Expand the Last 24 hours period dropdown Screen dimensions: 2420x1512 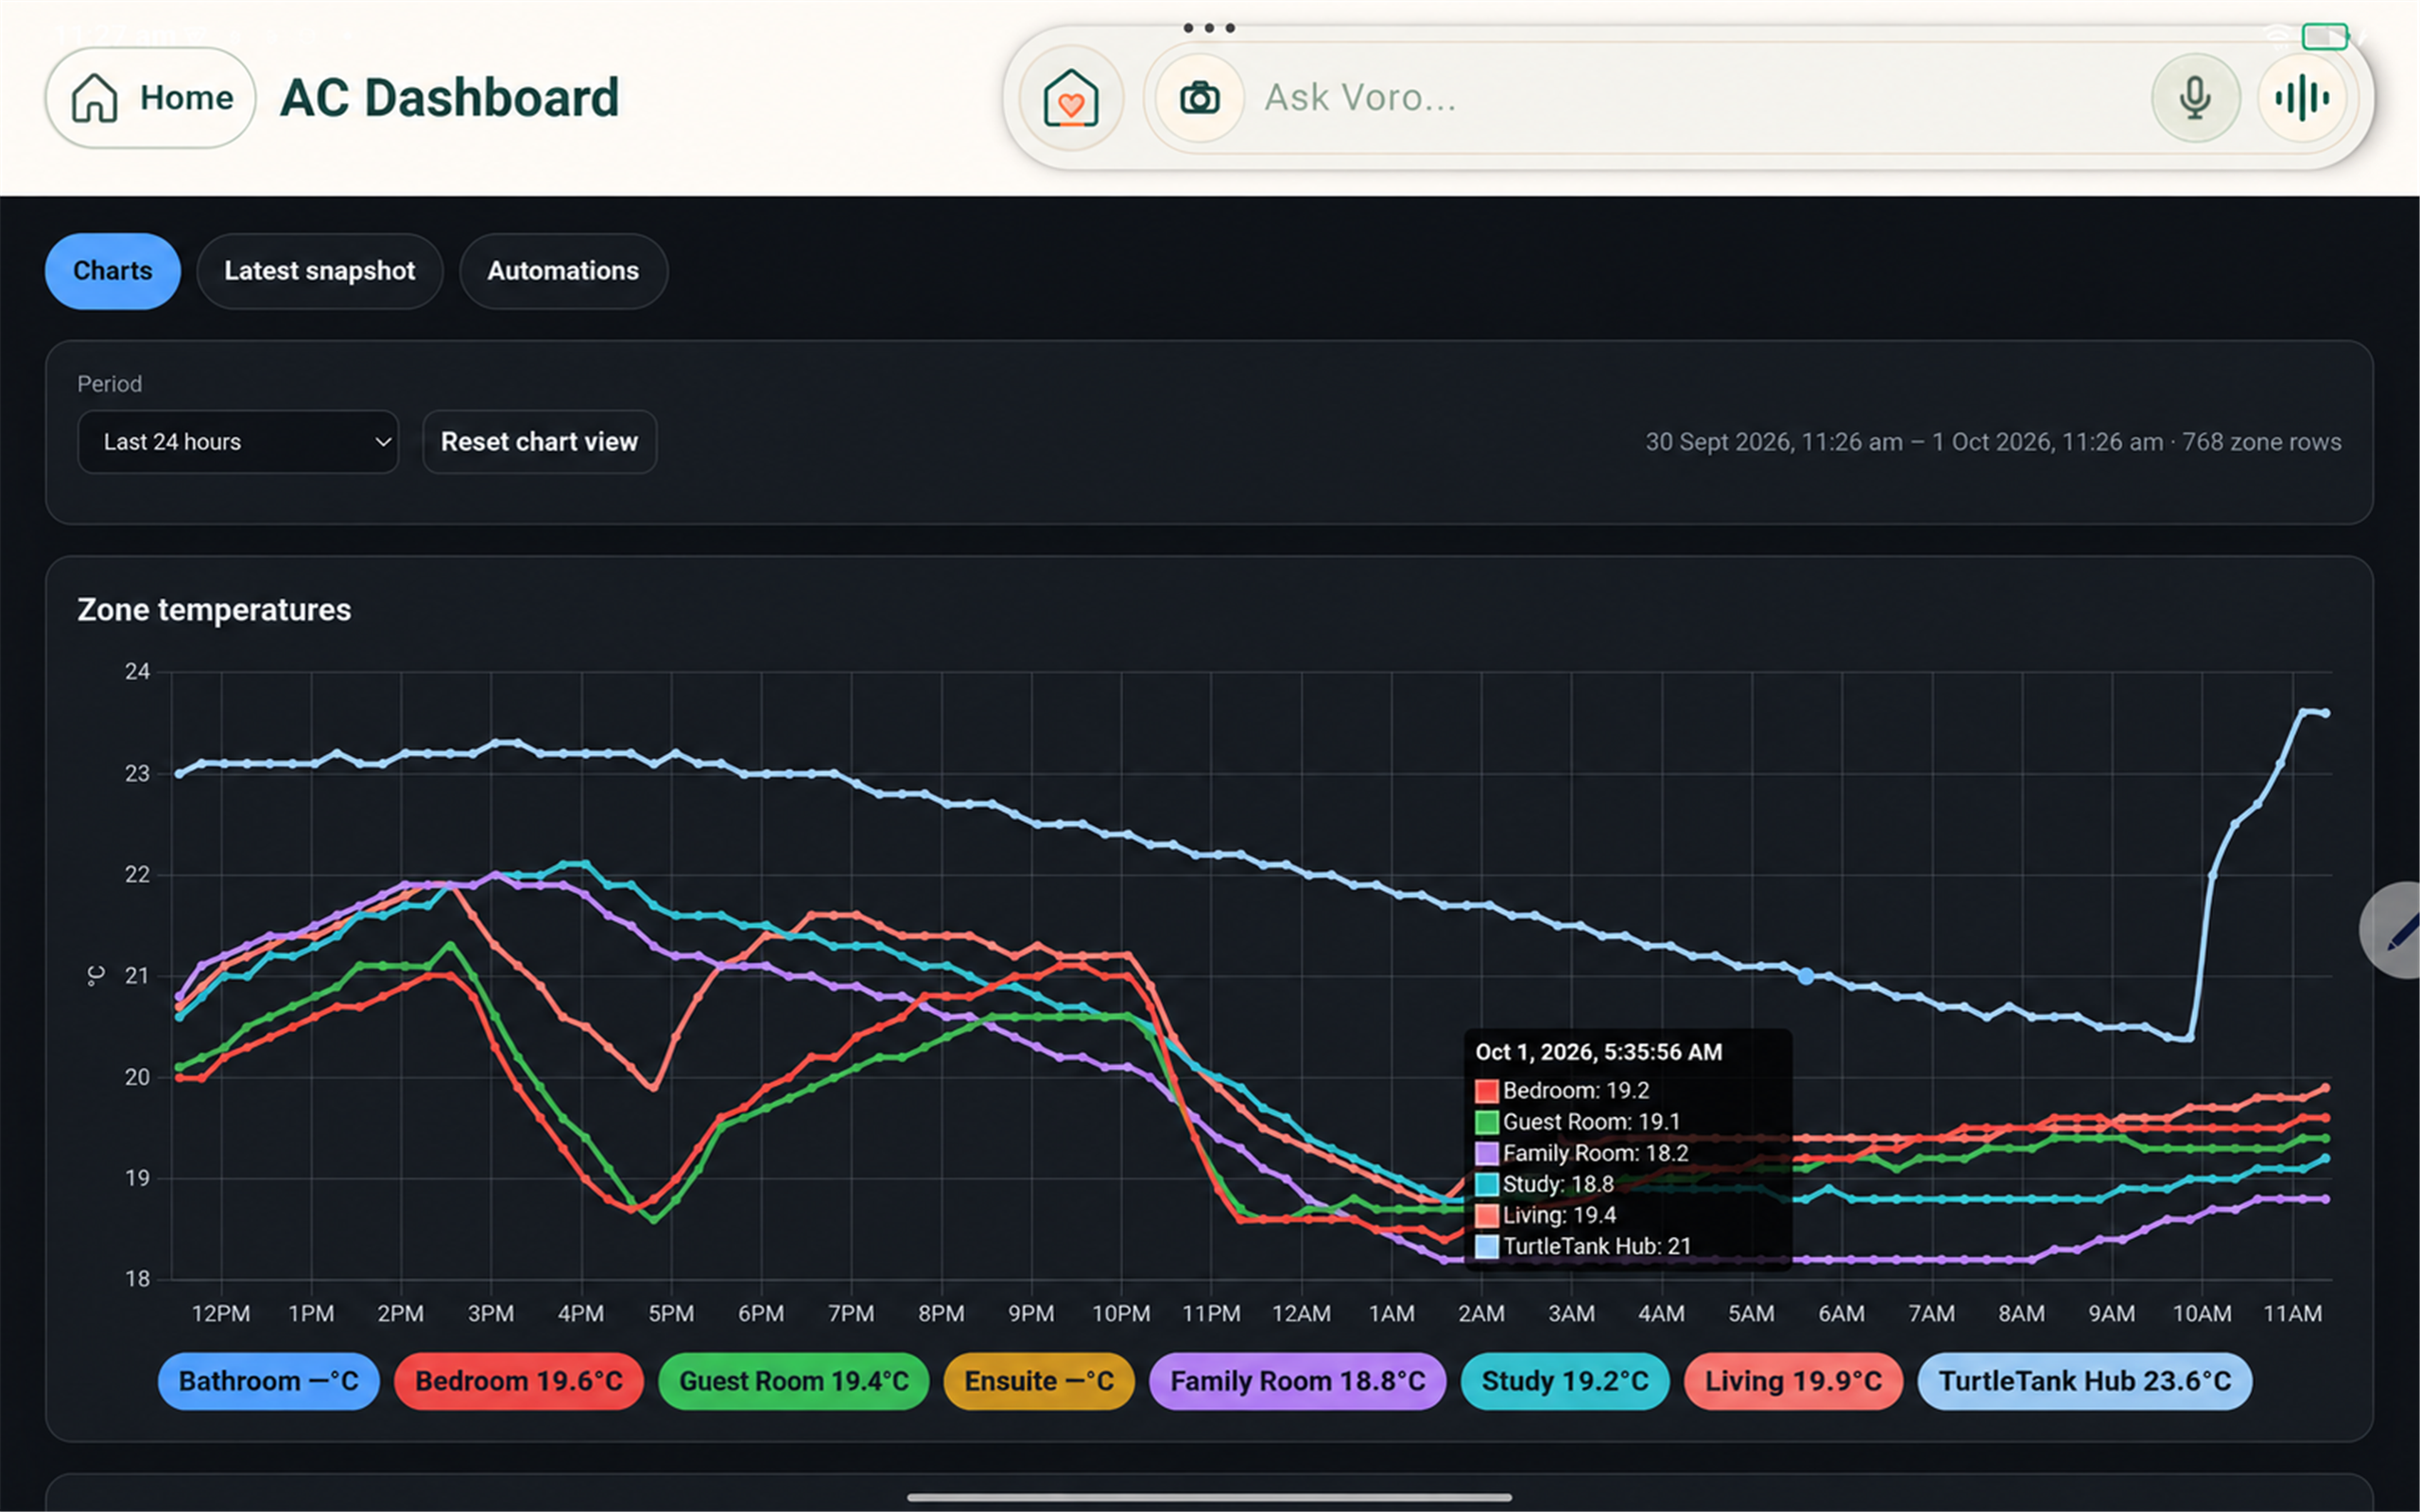pos(238,442)
